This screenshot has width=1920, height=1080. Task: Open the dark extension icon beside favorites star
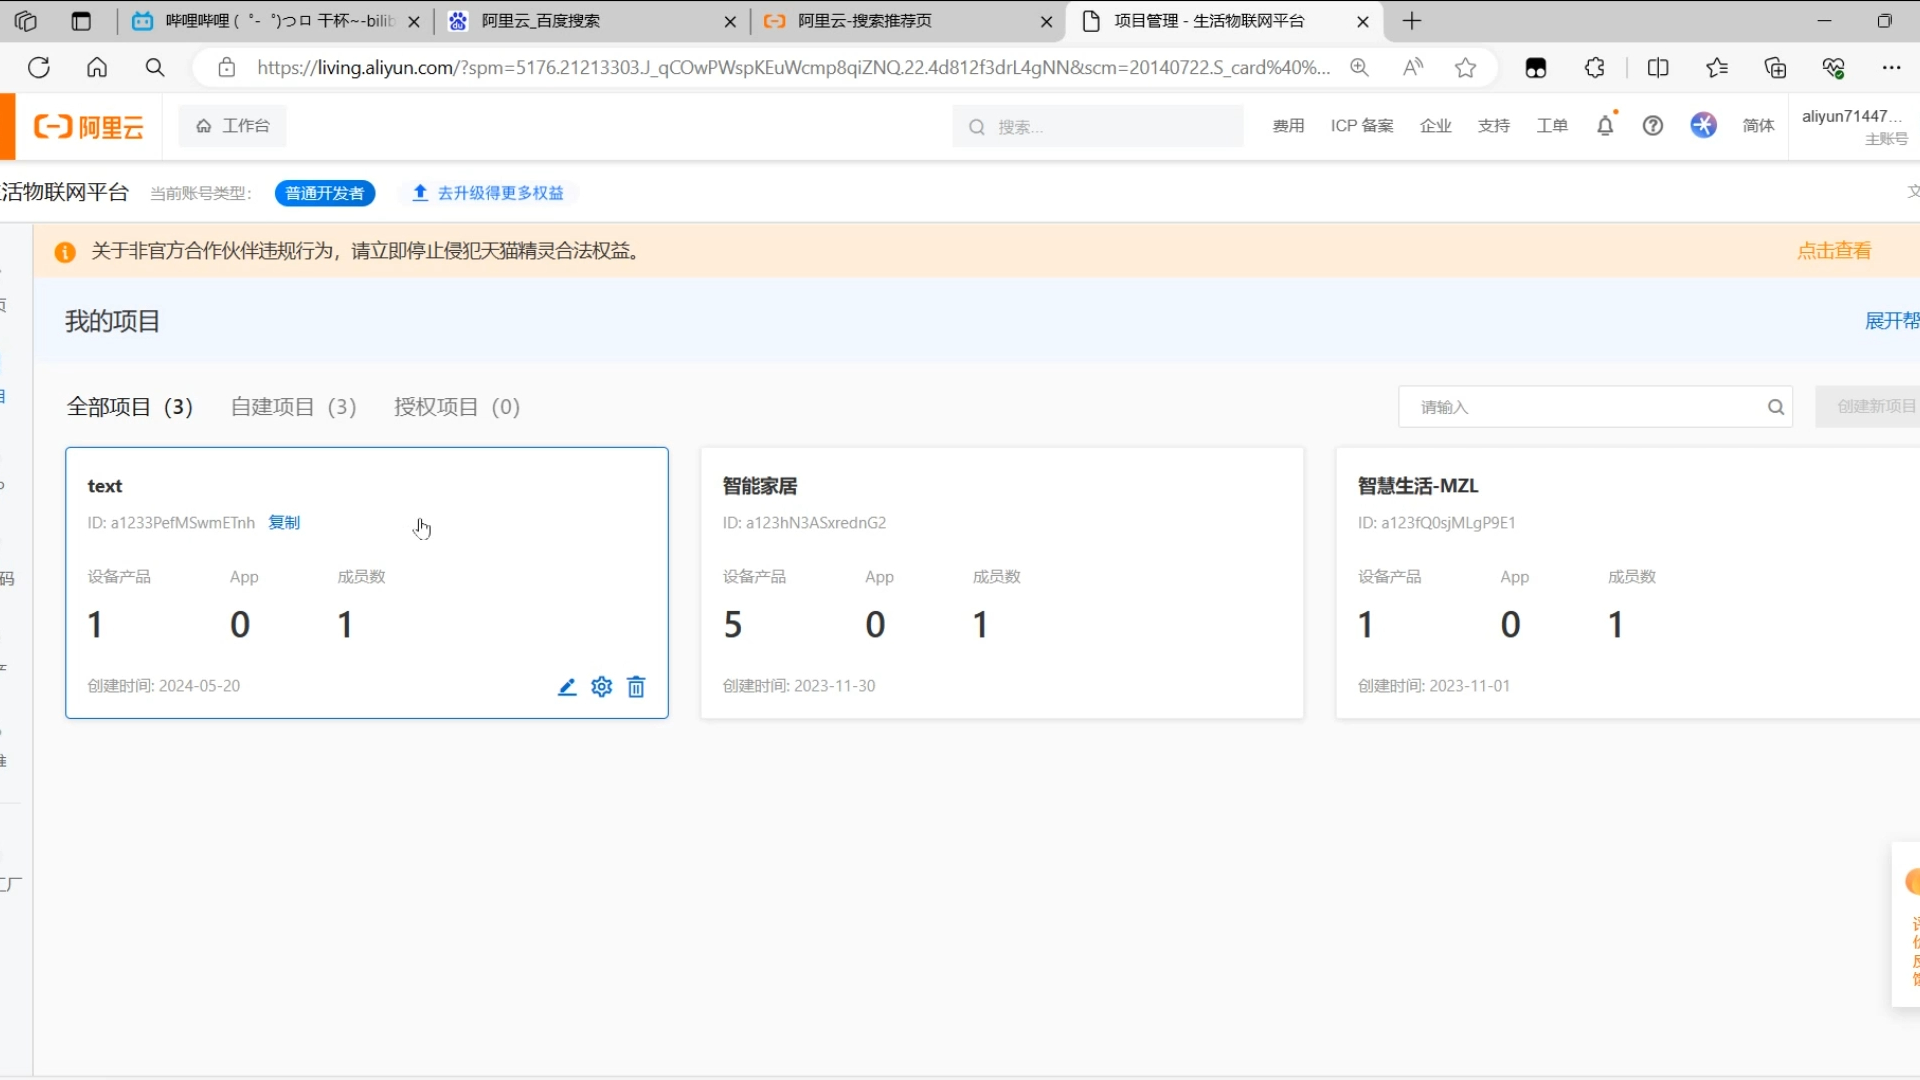tap(1536, 68)
